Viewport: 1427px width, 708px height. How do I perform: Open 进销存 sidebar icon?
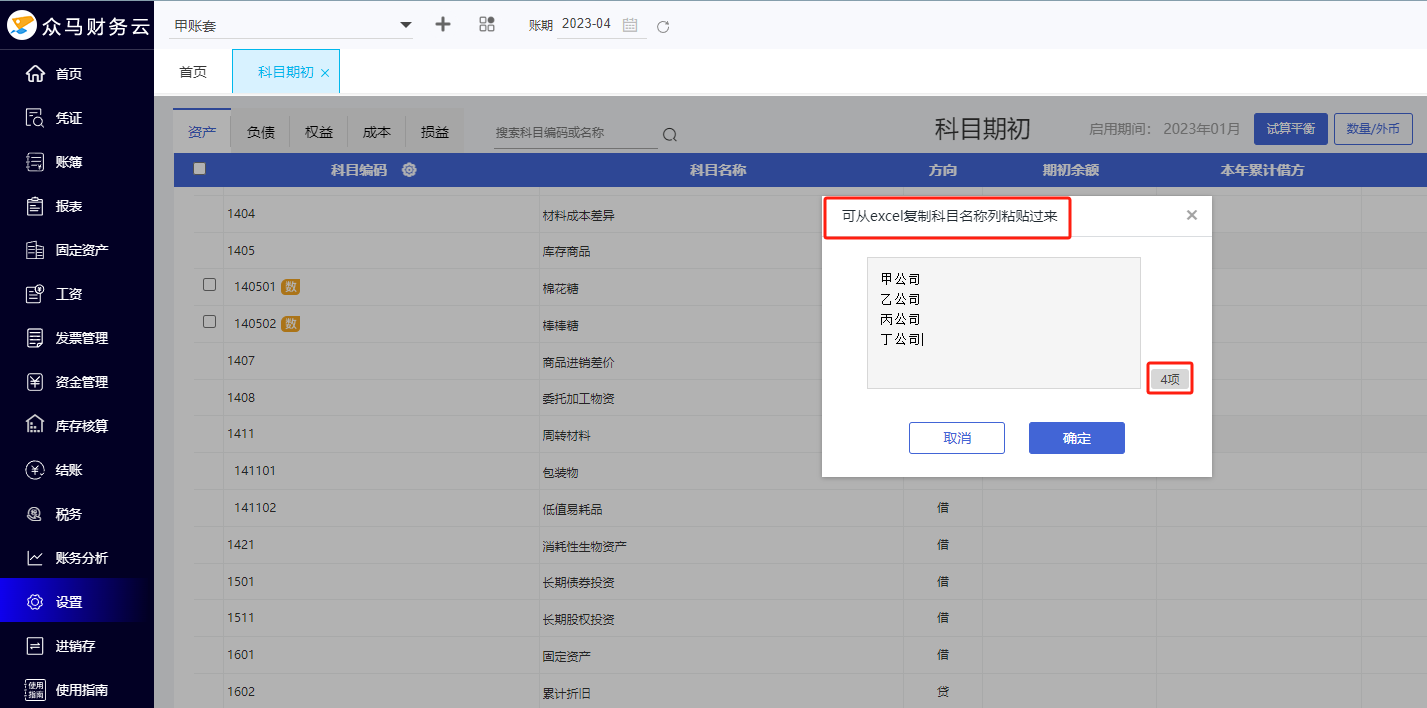tap(35, 646)
